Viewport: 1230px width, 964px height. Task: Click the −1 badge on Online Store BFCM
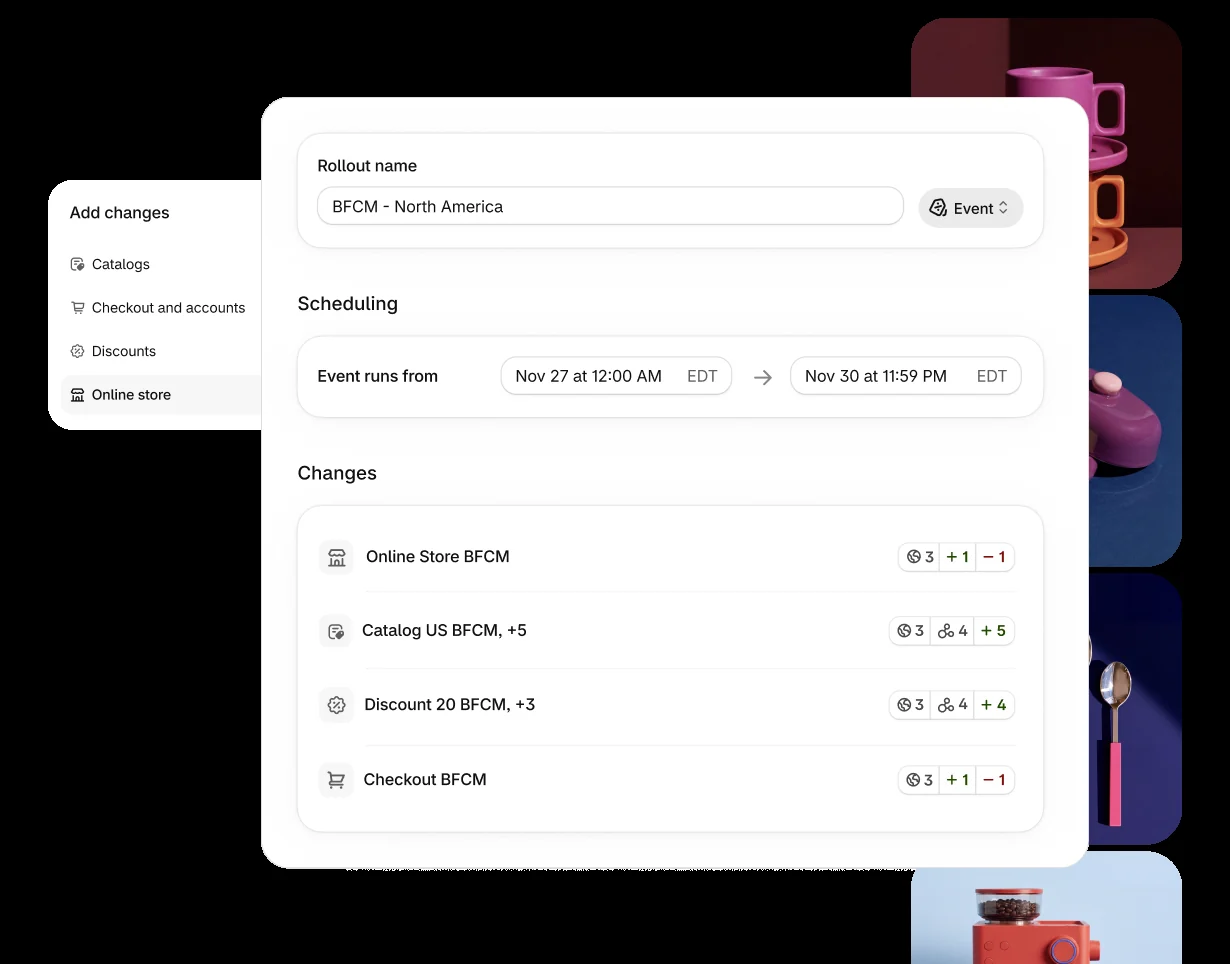coord(995,557)
